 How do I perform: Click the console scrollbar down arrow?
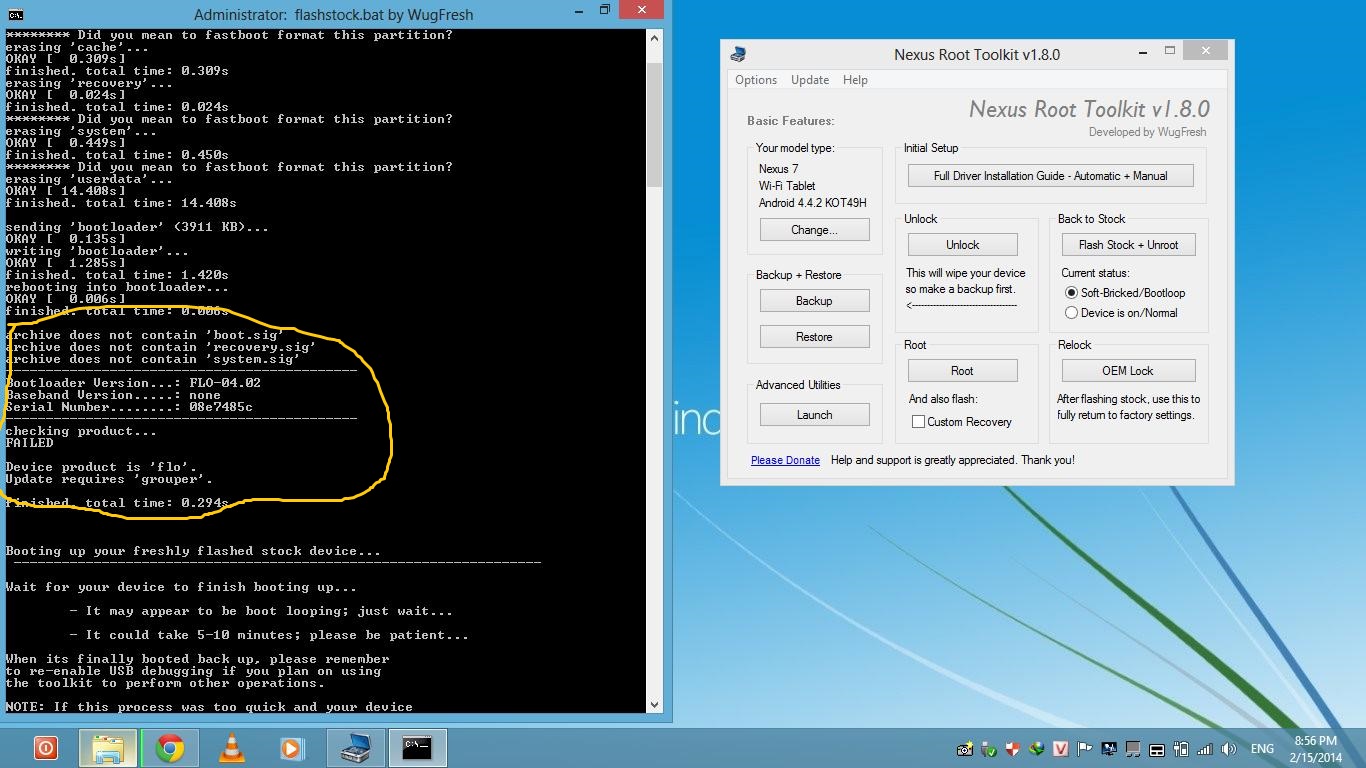coord(655,705)
